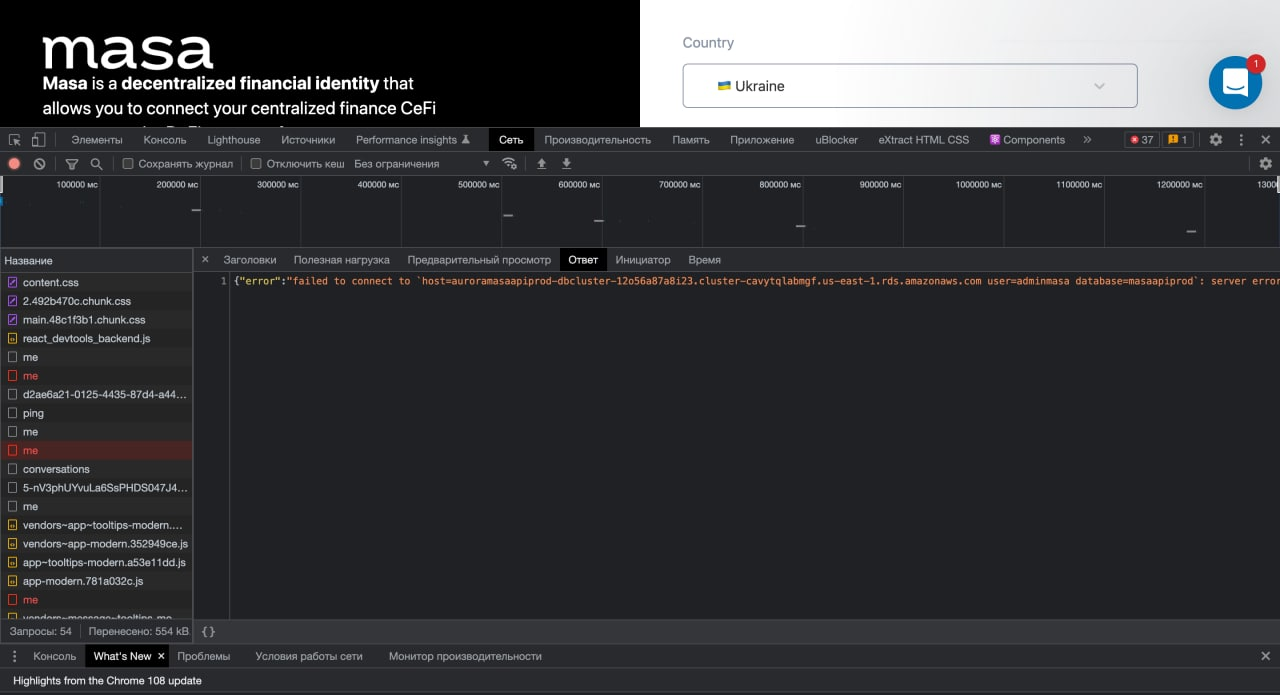Toggle checkbox next to content.css request

13,282
